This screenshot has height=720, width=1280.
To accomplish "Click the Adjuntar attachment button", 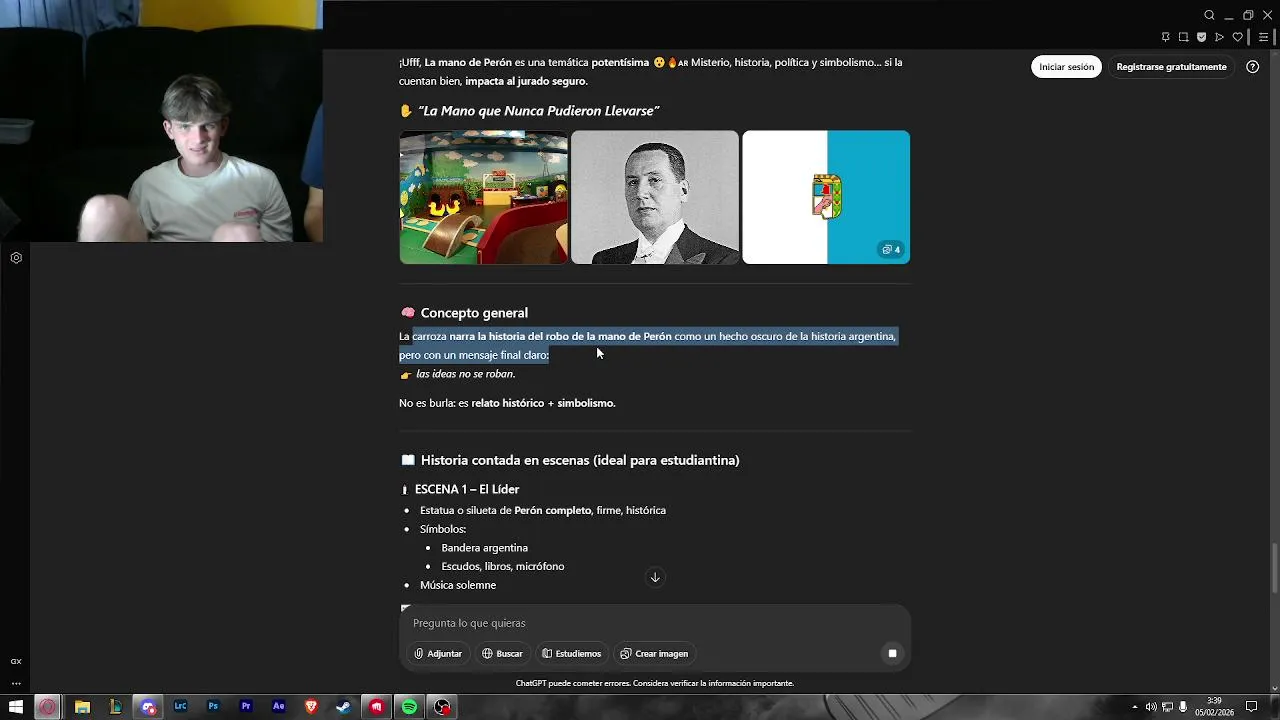I will [x=438, y=653].
